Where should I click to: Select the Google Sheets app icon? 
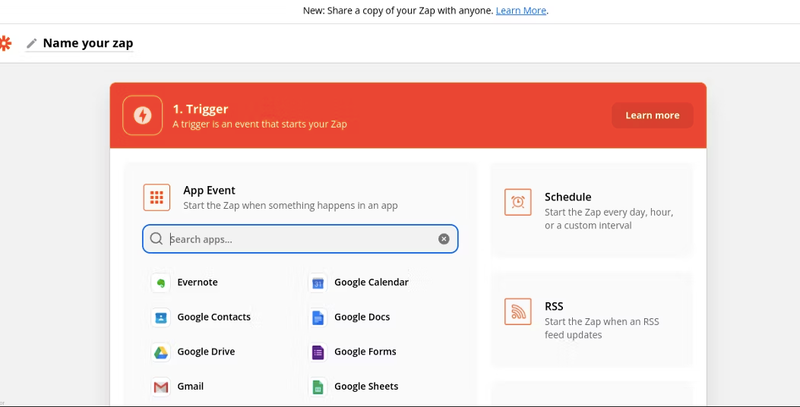[x=318, y=387]
